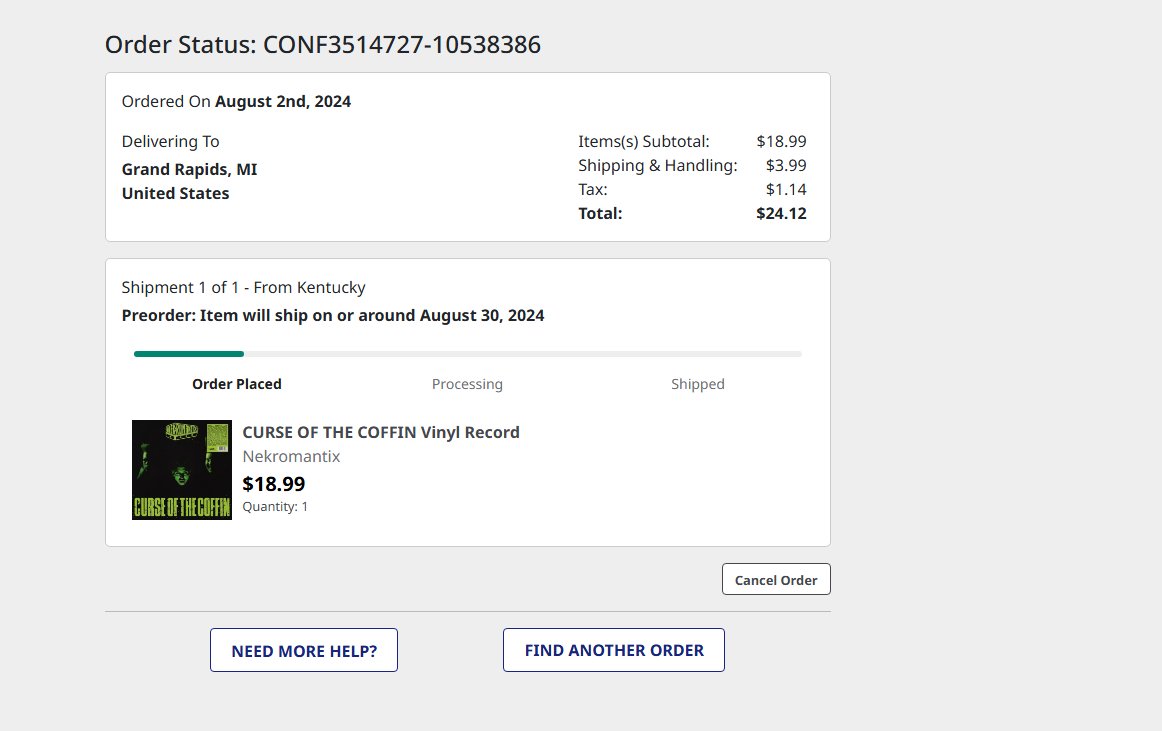Click the Quantity: 1 text
1162x731 pixels.
pos(275,506)
